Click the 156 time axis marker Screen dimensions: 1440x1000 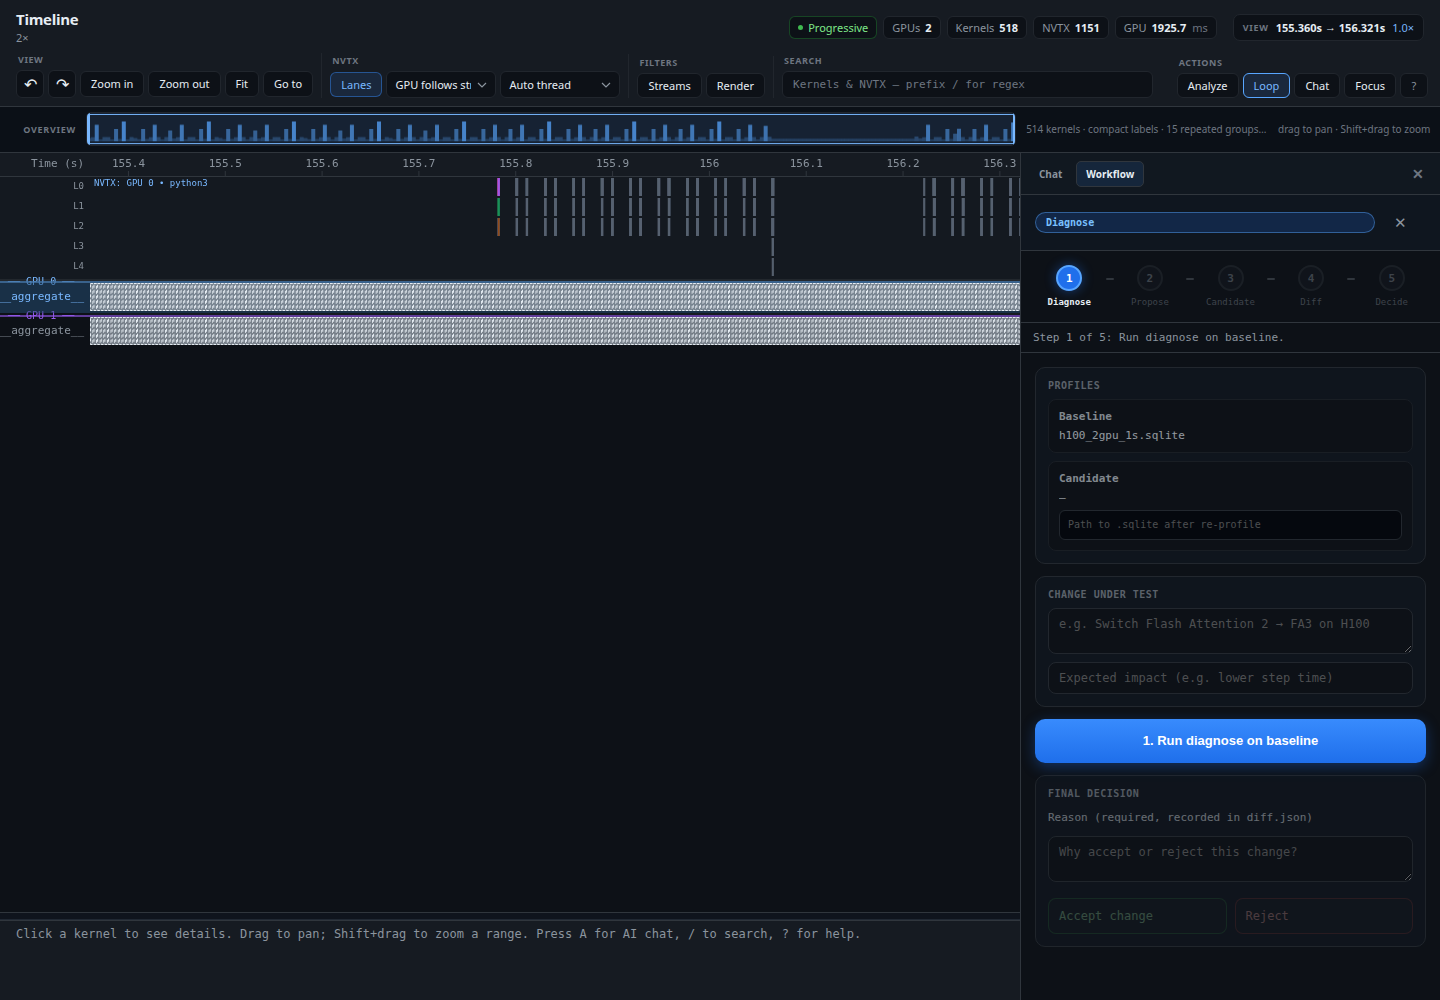click(709, 163)
